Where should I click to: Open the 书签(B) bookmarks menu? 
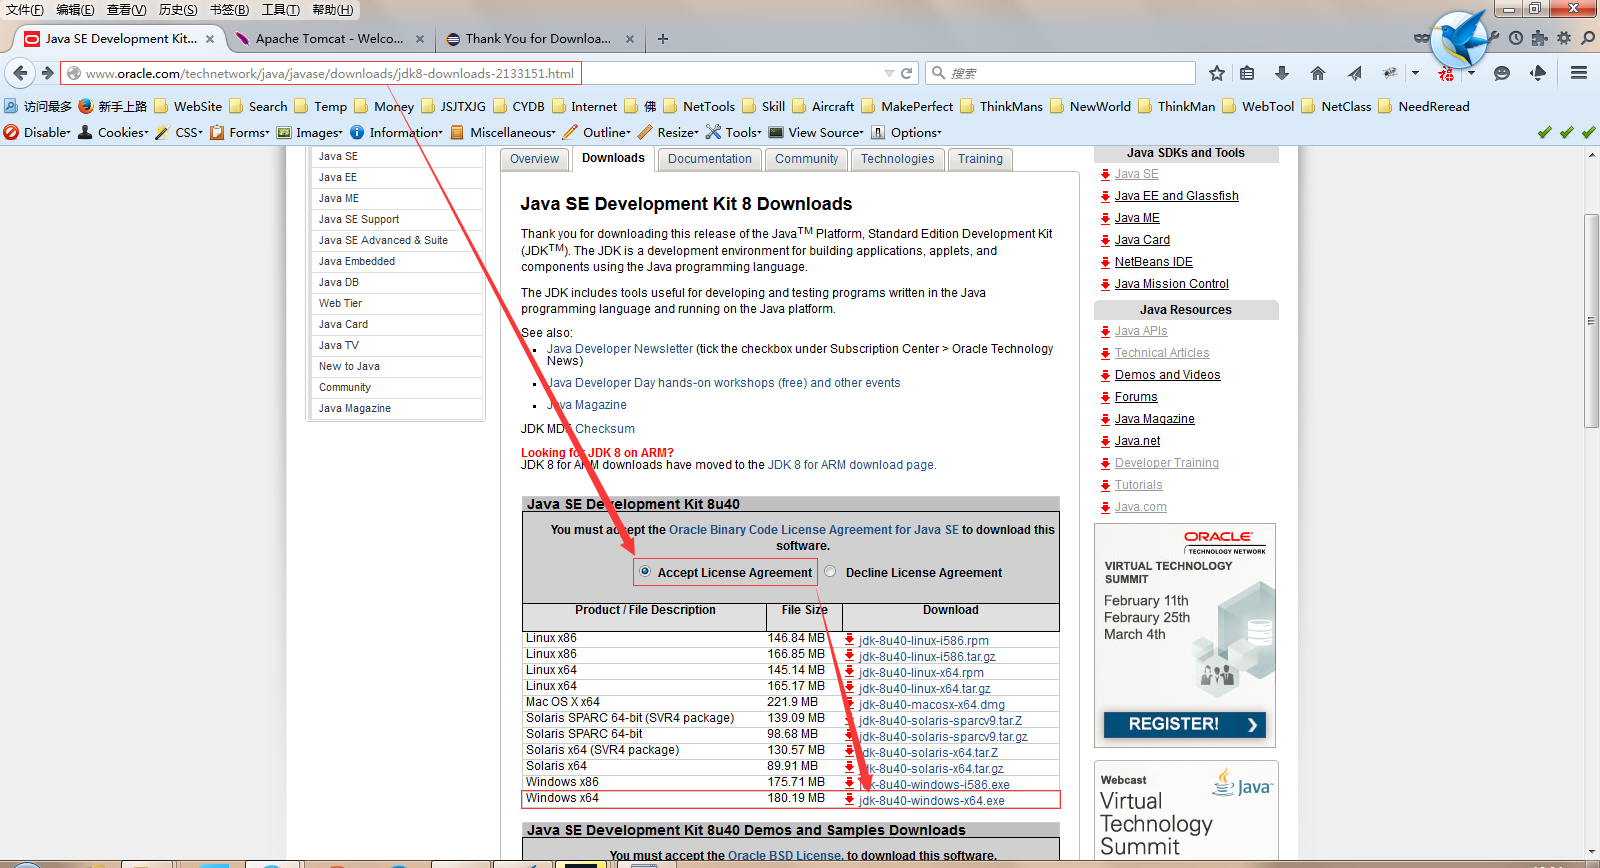pyautogui.click(x=229, y=9)
